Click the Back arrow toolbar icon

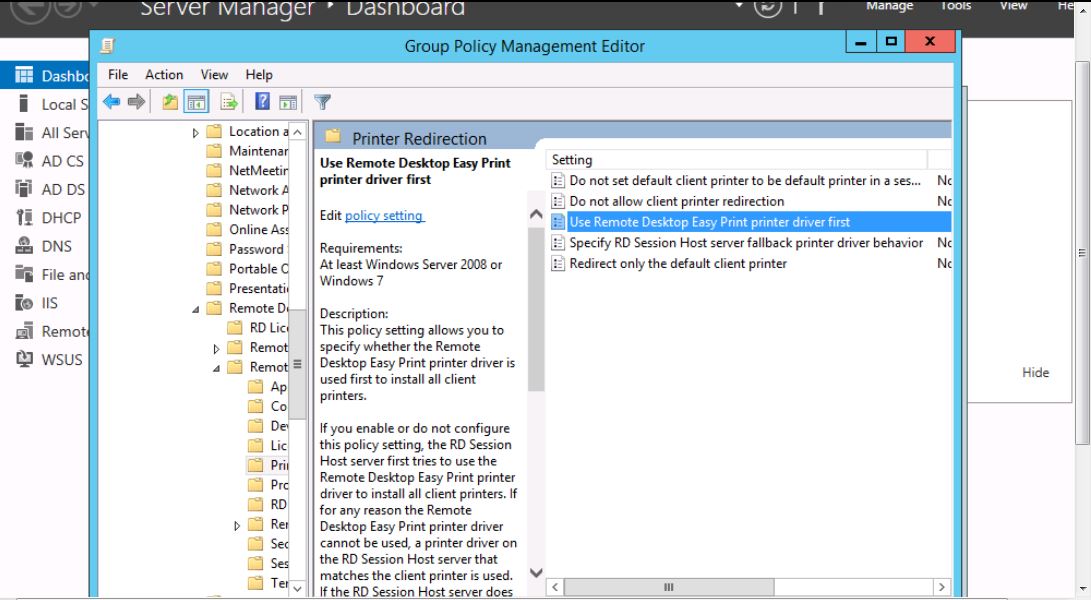[x=111, y=101]
